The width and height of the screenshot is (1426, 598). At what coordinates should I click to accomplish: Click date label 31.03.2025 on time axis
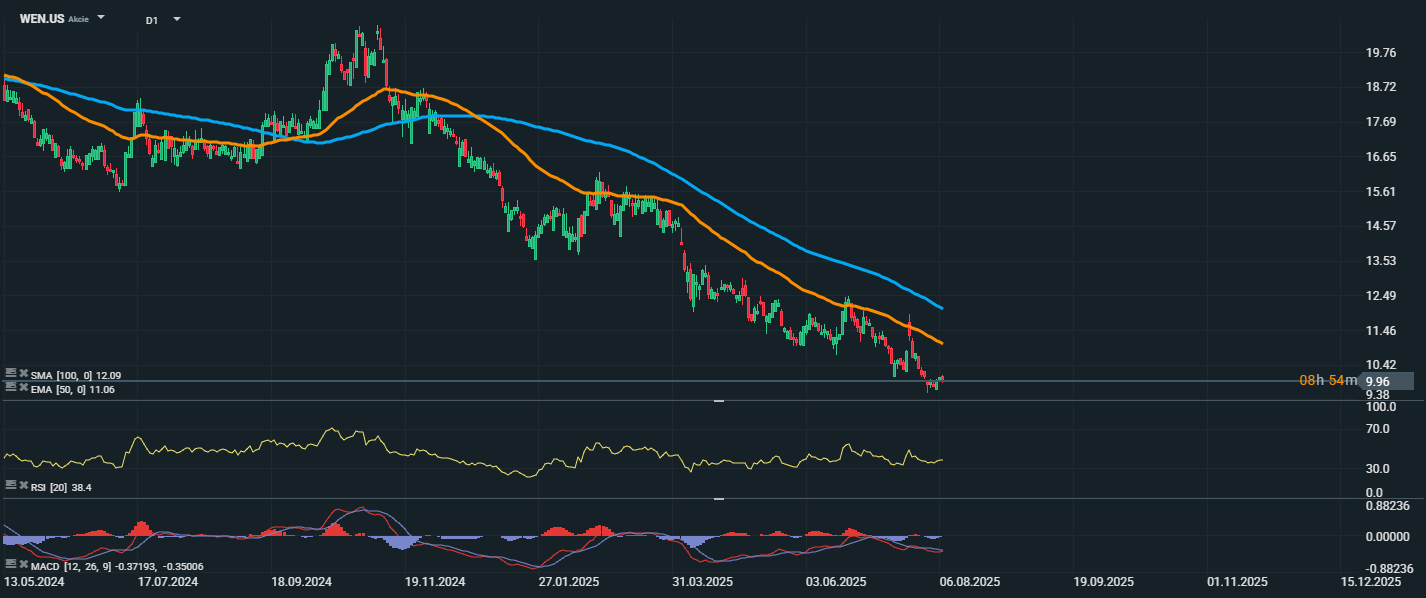coord(703,581)
